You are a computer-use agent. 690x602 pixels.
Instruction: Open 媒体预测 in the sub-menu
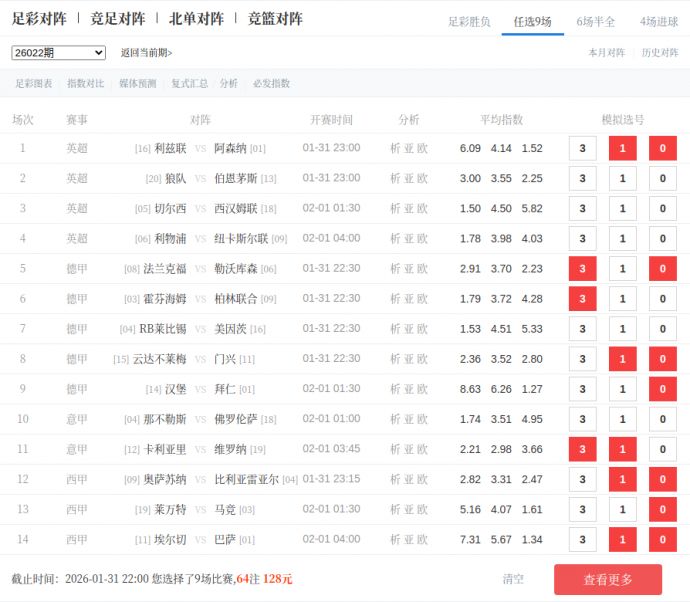coord(137,84)
